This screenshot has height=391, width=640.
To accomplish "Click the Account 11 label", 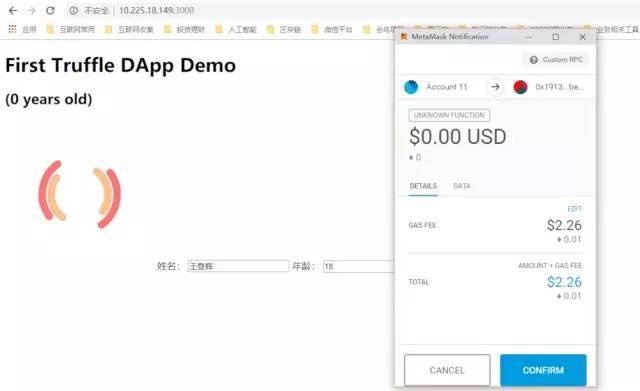I will [x=447, y=87].
